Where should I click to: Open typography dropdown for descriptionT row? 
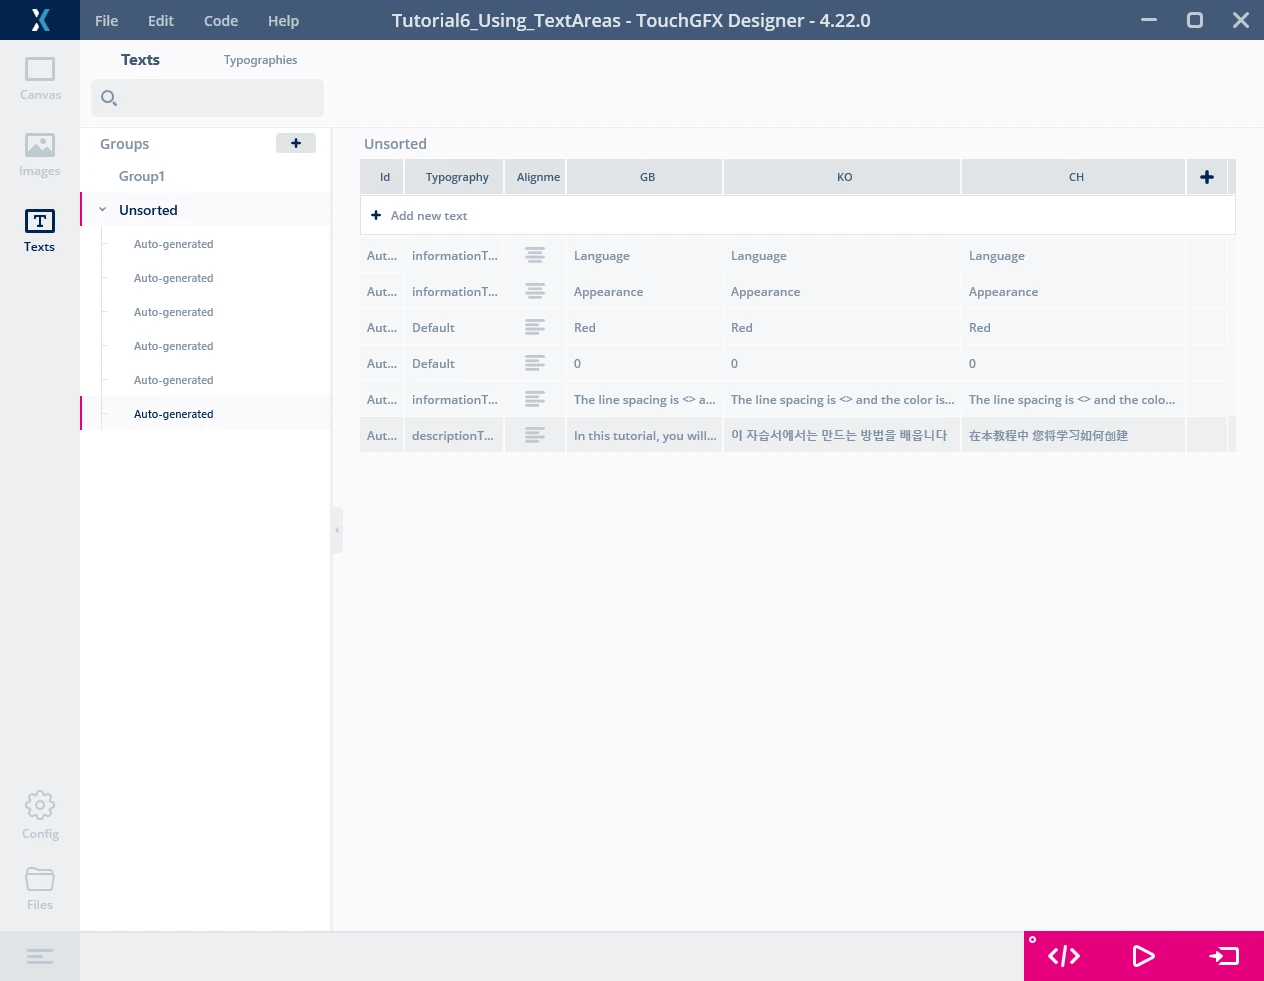[x=453, y=436]
